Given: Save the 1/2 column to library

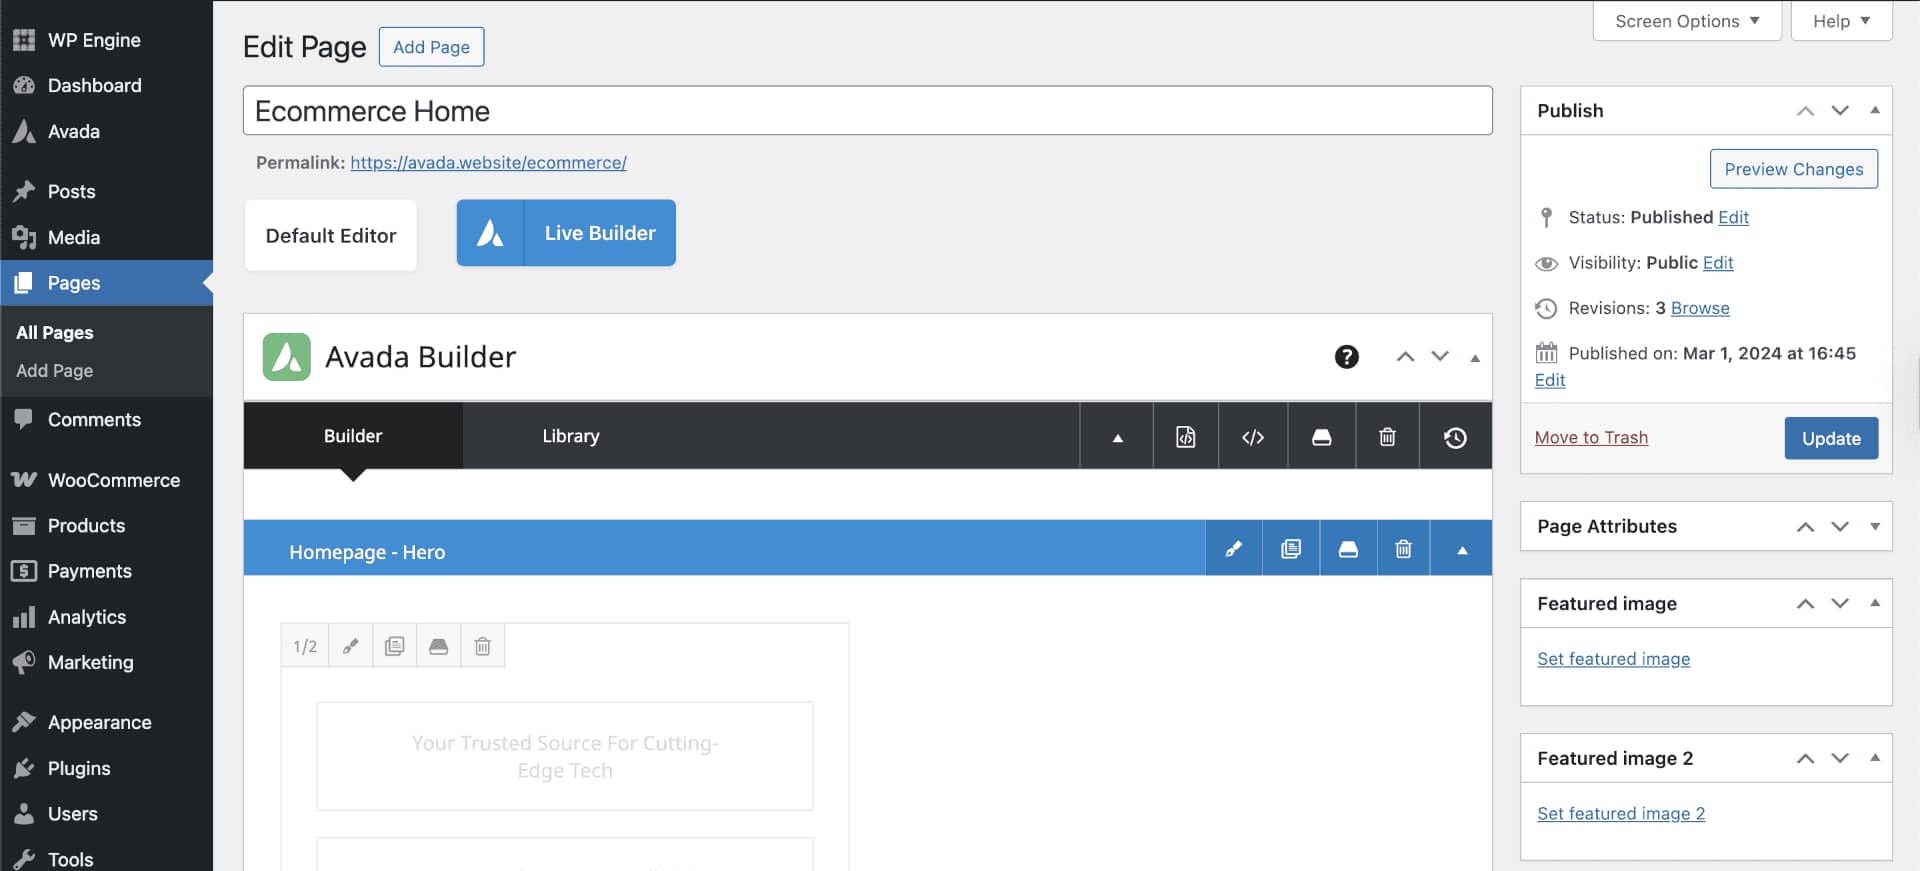Looking at the screenshot, I should click(x=438, y=646).
